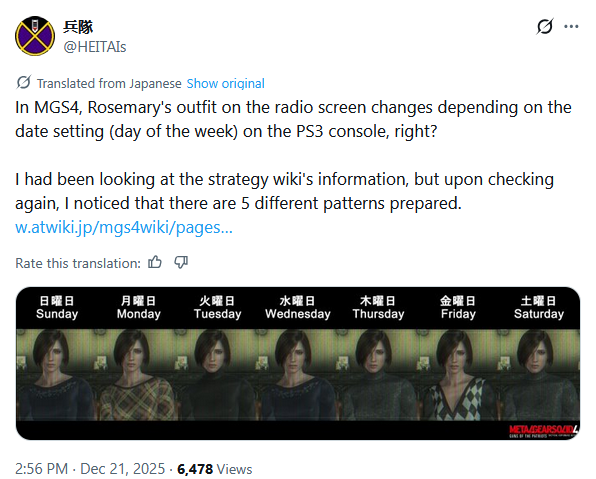Click the 6,478 Views count
This screenshot has width=596, height=479.
[215, 469]
